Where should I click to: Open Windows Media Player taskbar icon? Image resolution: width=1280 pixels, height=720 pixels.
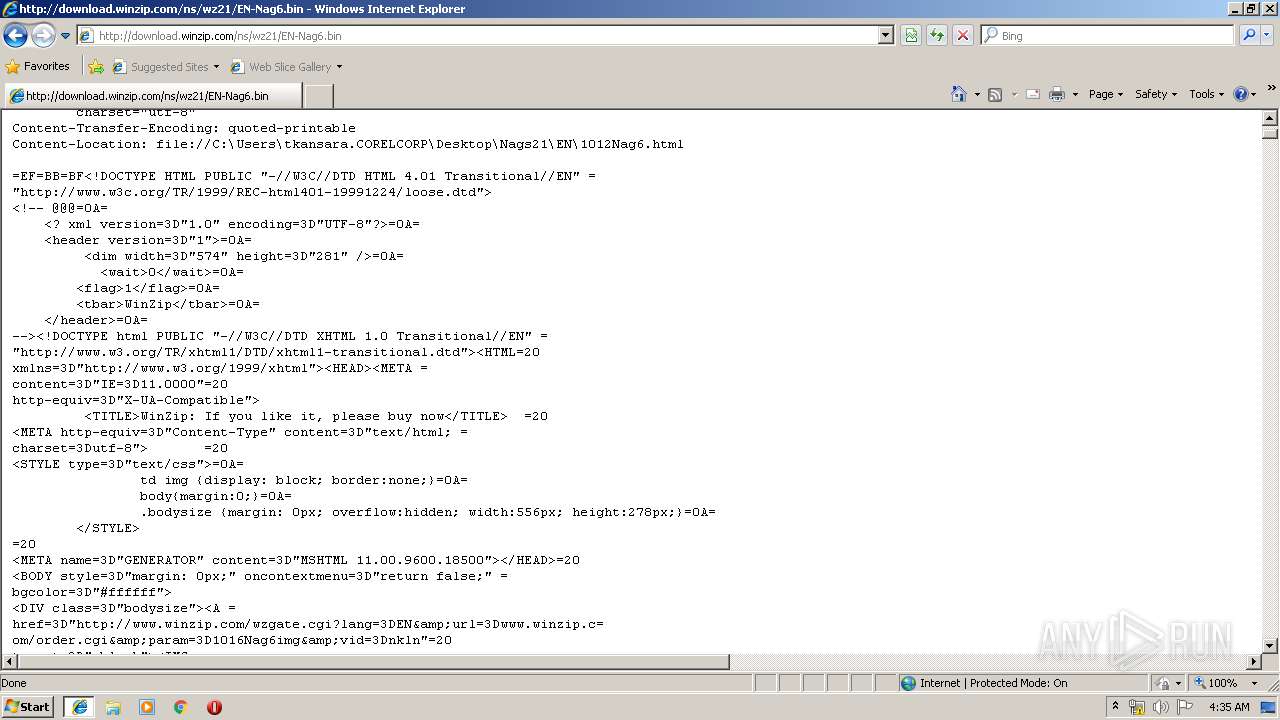click(x=147, y=707)
